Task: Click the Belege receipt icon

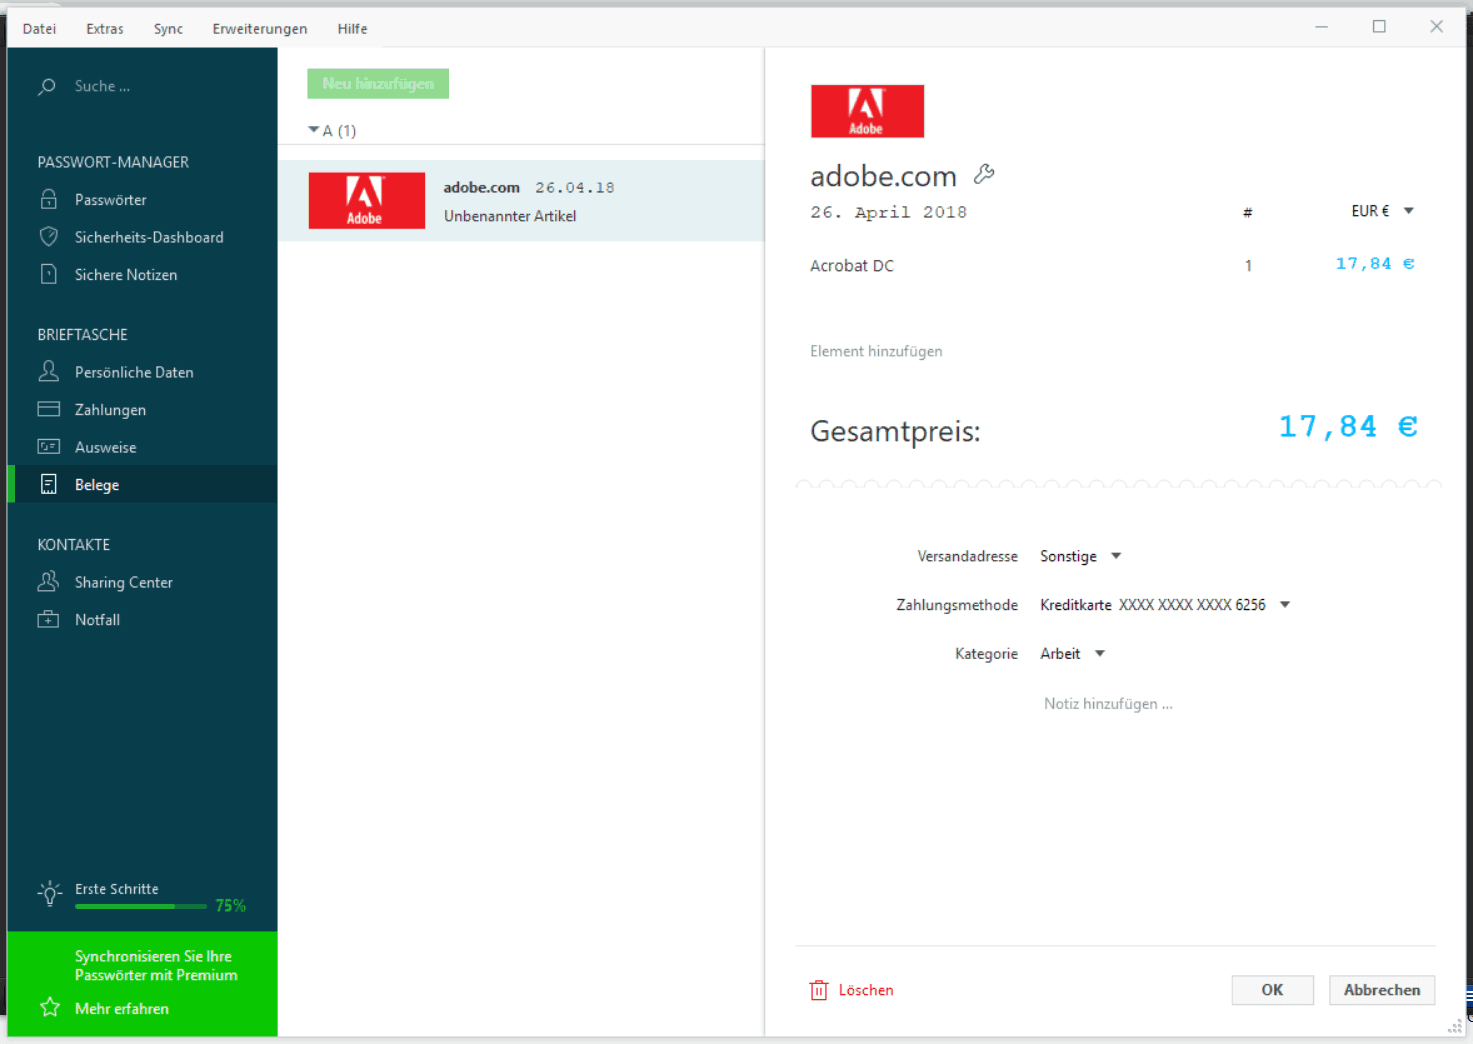Action: [48, 484]
